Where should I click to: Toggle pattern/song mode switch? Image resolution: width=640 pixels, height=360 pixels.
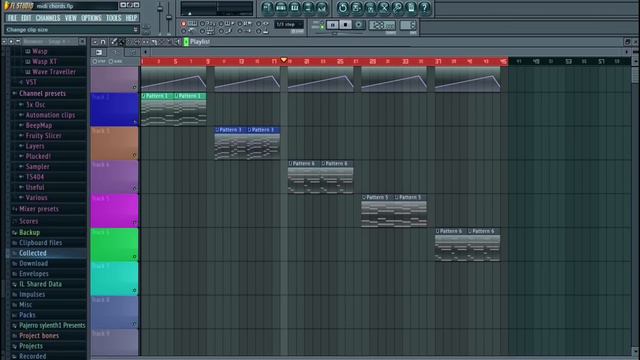322,25
